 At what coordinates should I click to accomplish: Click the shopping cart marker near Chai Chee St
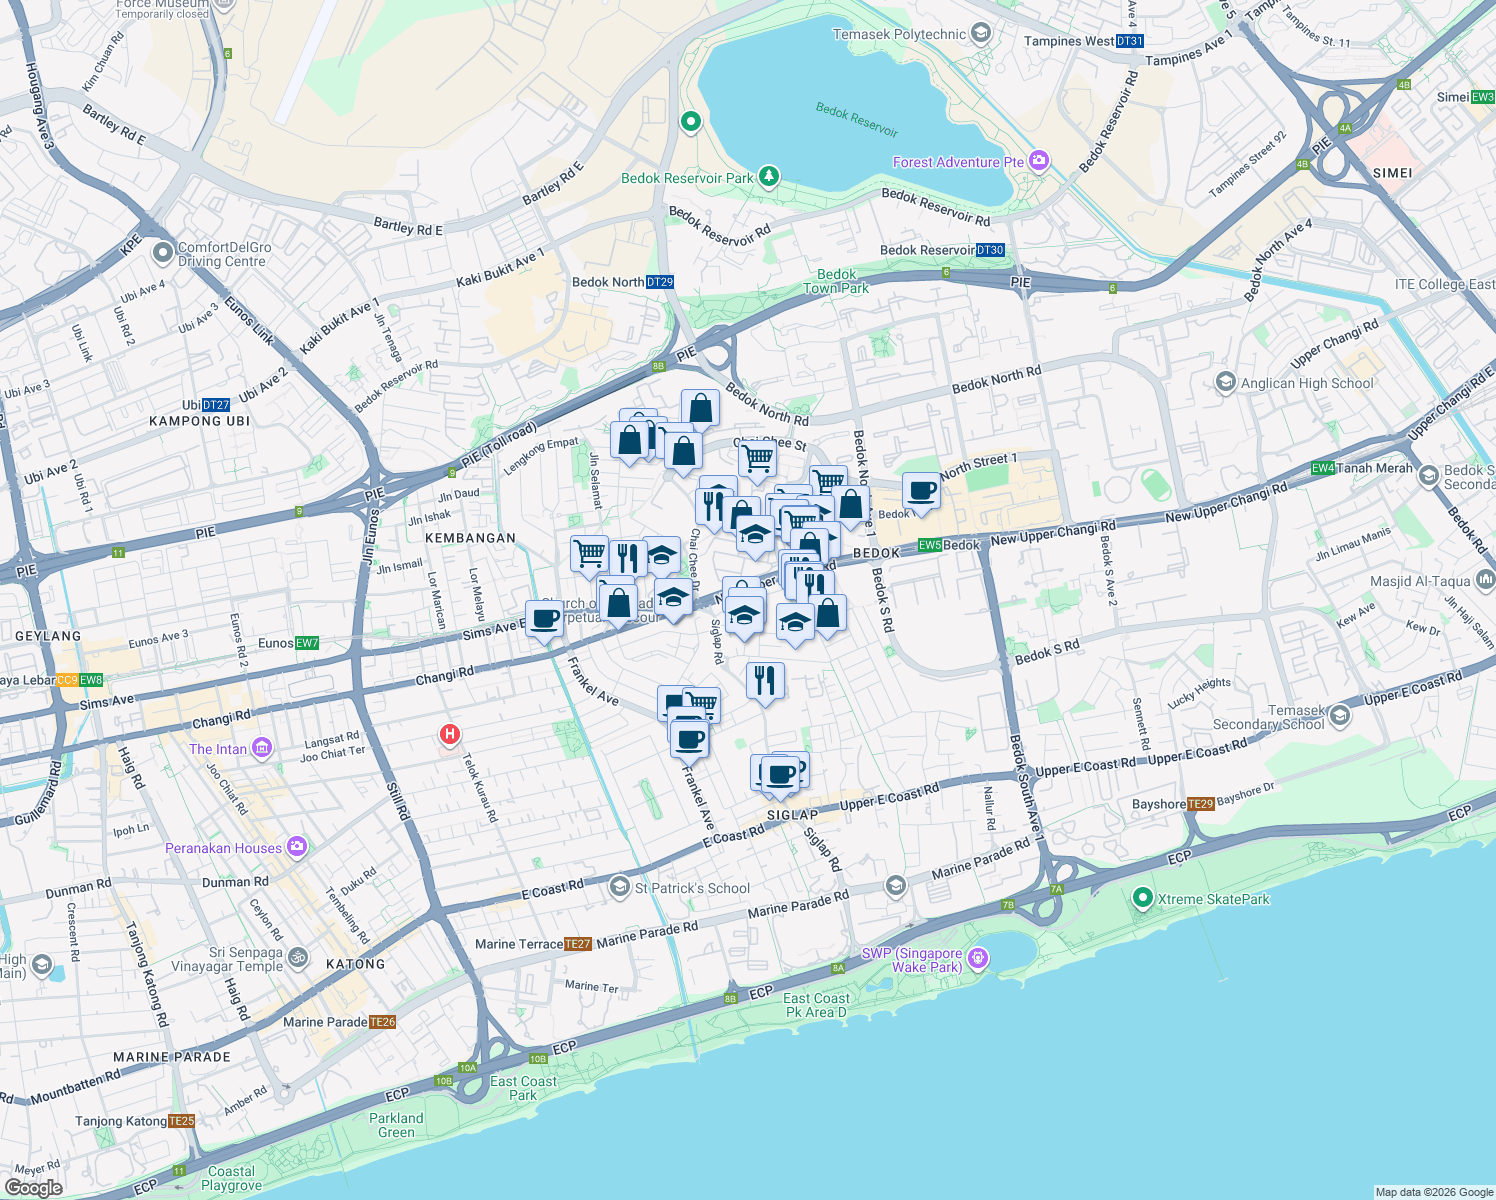click(757, 458)
